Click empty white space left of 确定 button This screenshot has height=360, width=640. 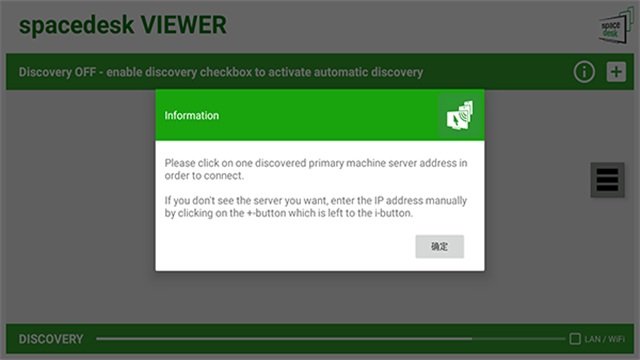tap(286, 247)
